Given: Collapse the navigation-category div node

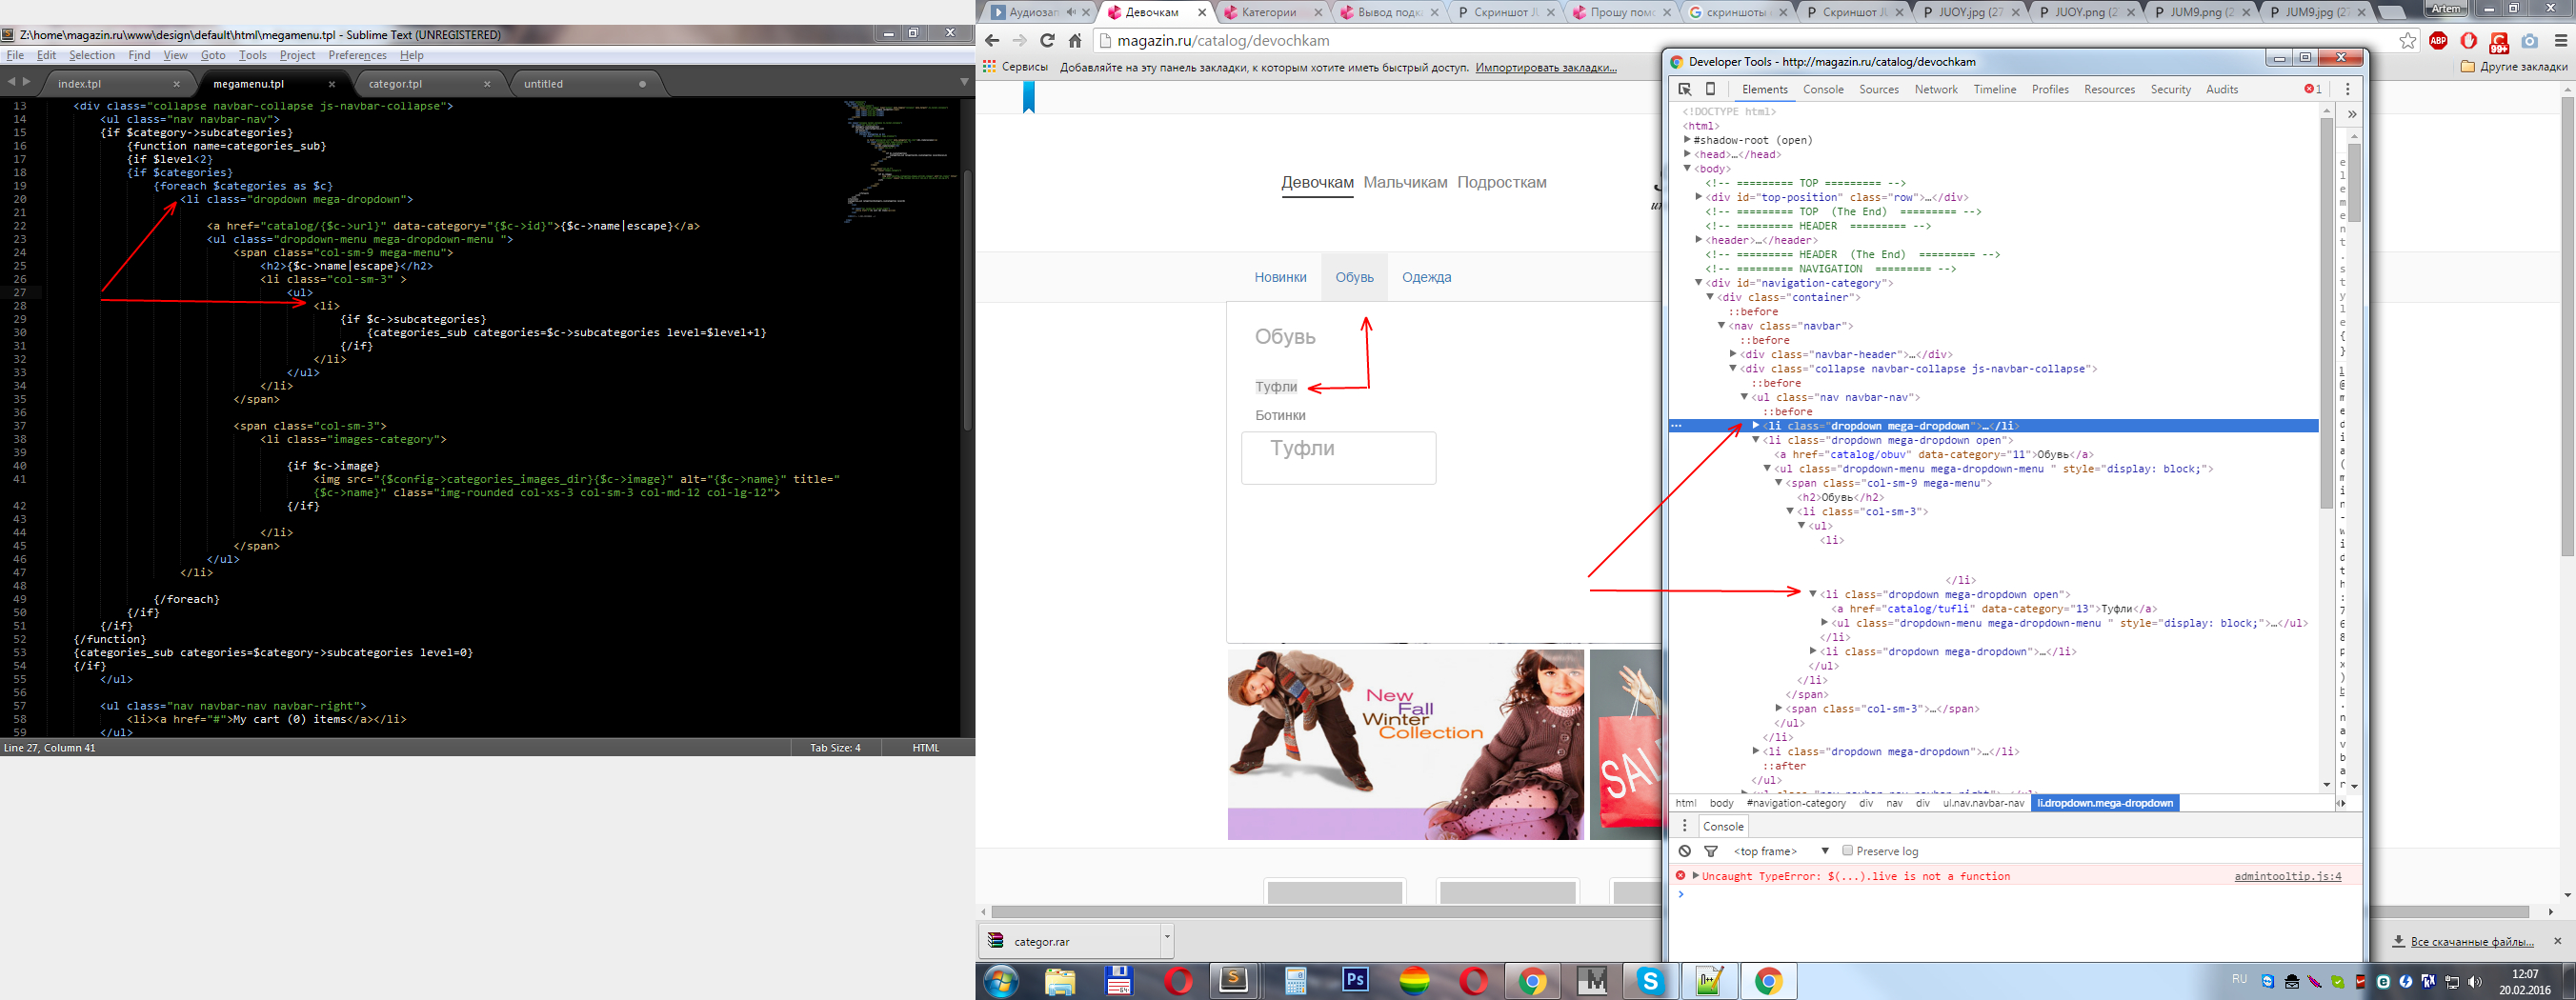Looking at the screenshot, I should [1698, 283].
